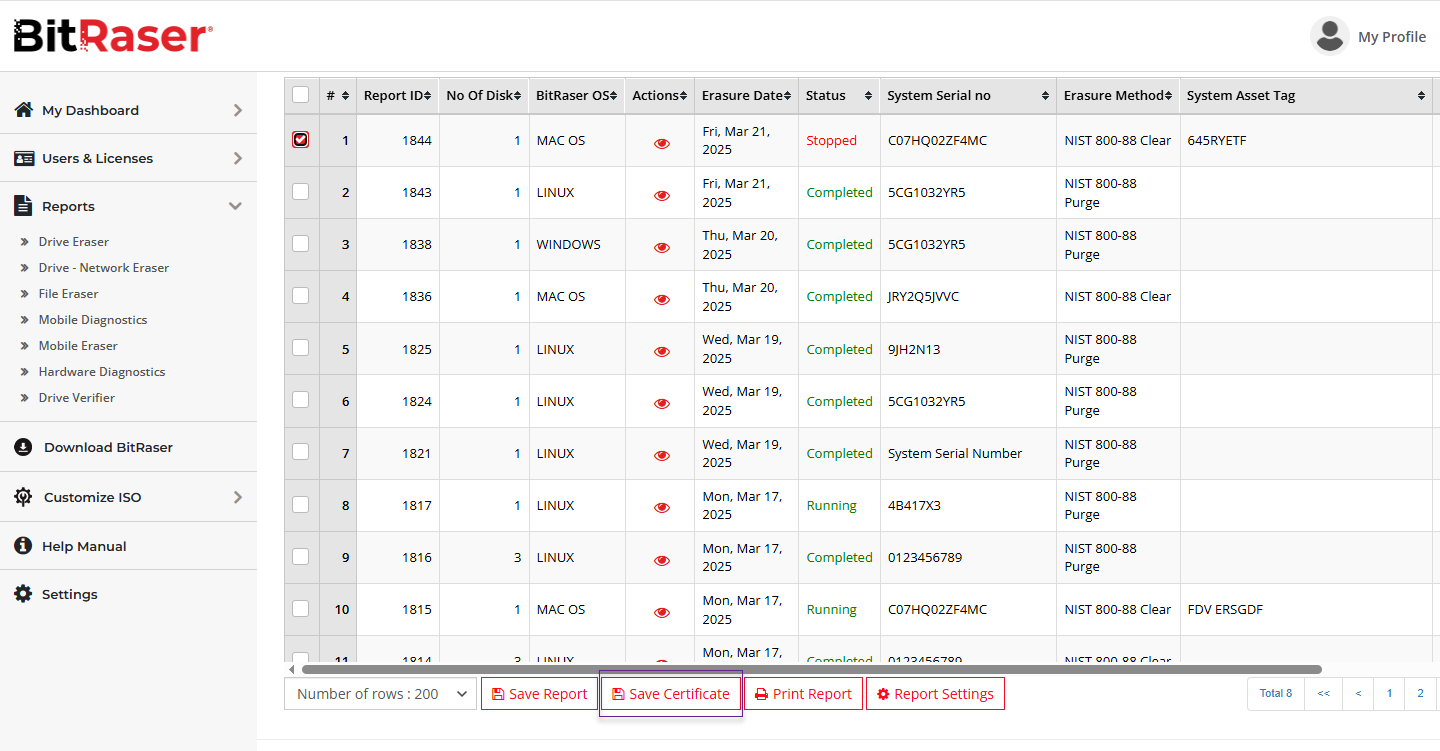The image size is (1440, 751).
Task: Click asset tag FDV ERSGDF
Action: 1225,610
